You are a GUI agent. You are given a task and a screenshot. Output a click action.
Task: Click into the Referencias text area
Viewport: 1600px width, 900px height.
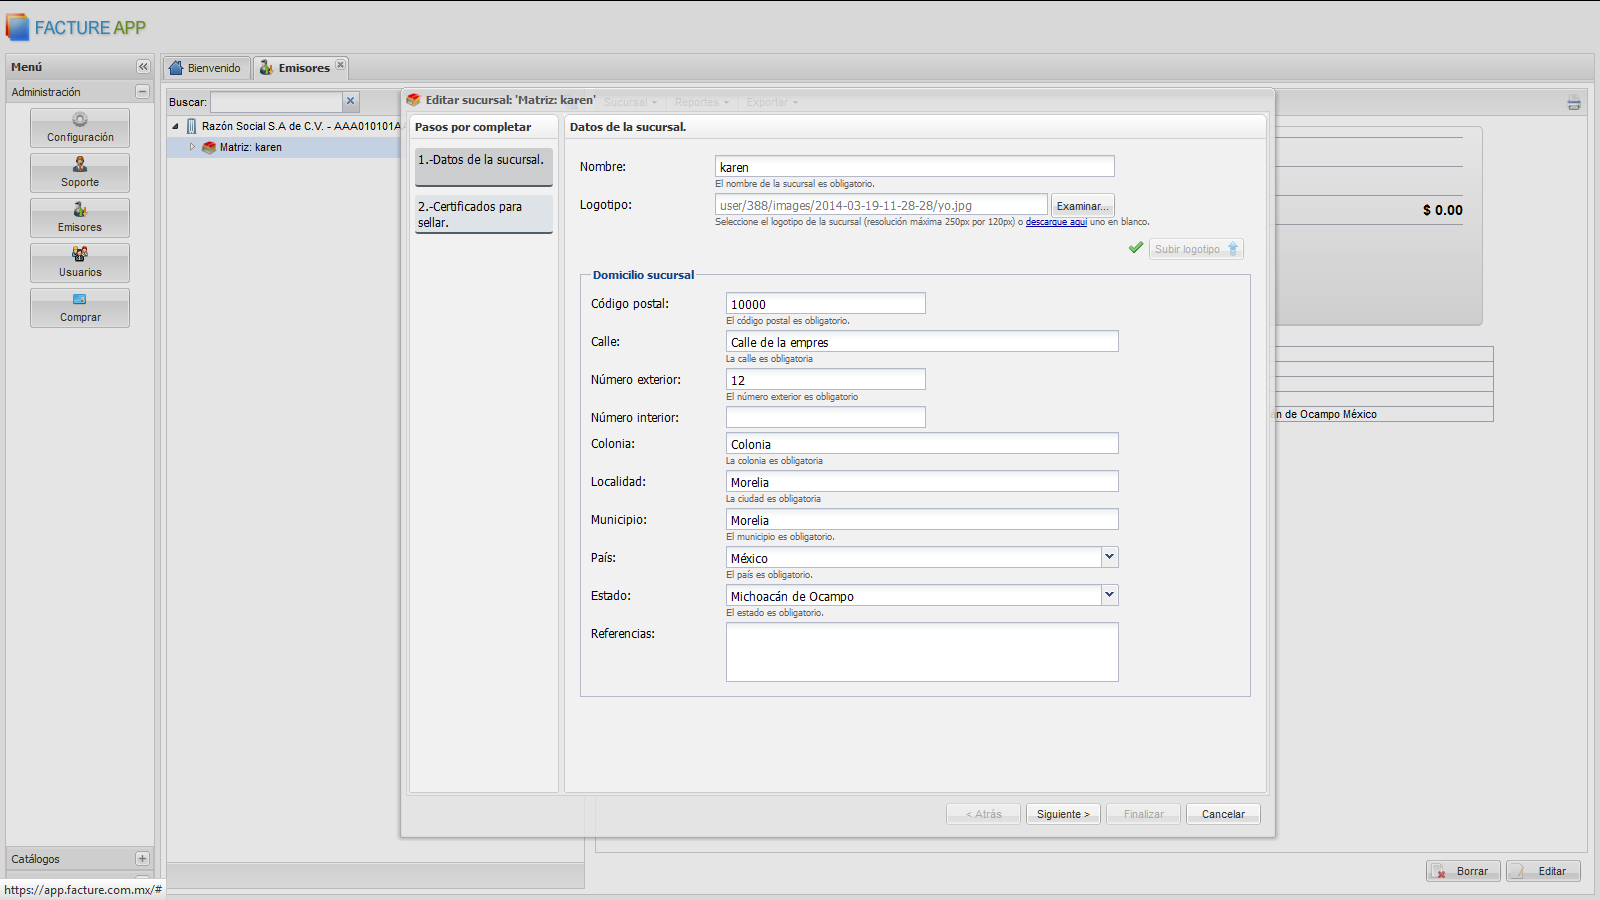[921, 652]
